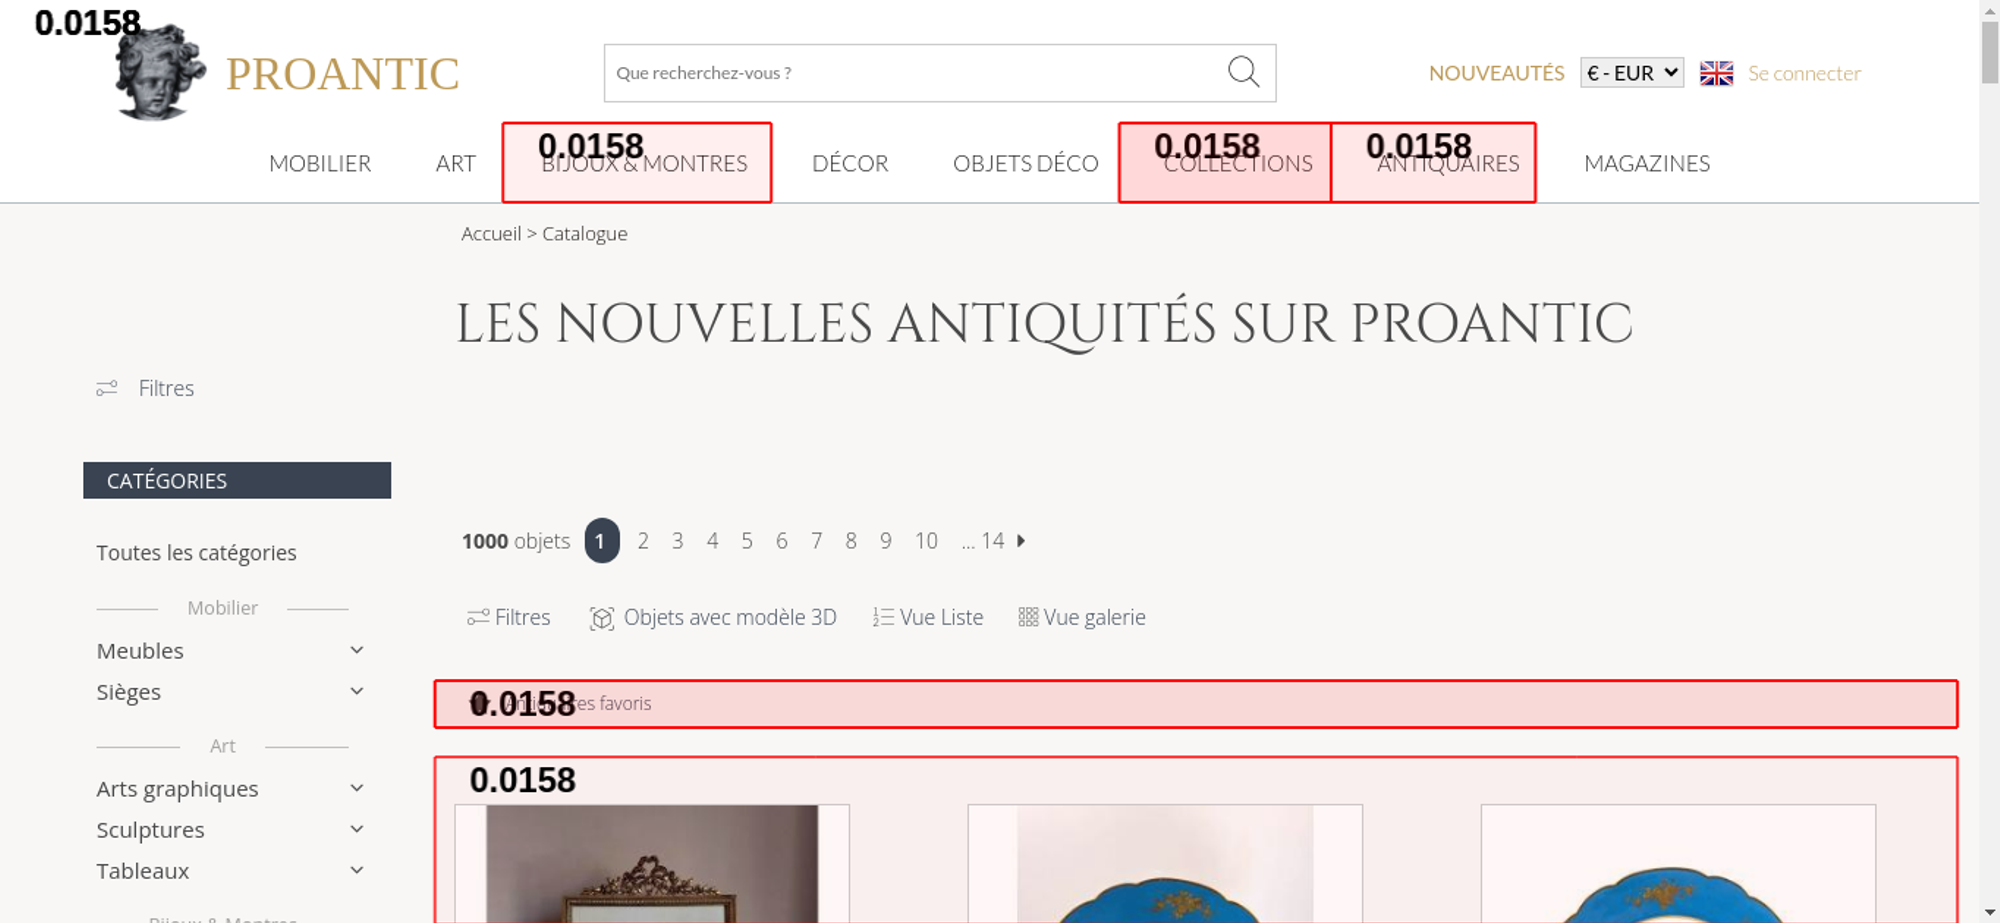The width and height of the screenshot is (2000, 923).
Task: Click the CATÉGORIES sidebar header
Action: 237,480
